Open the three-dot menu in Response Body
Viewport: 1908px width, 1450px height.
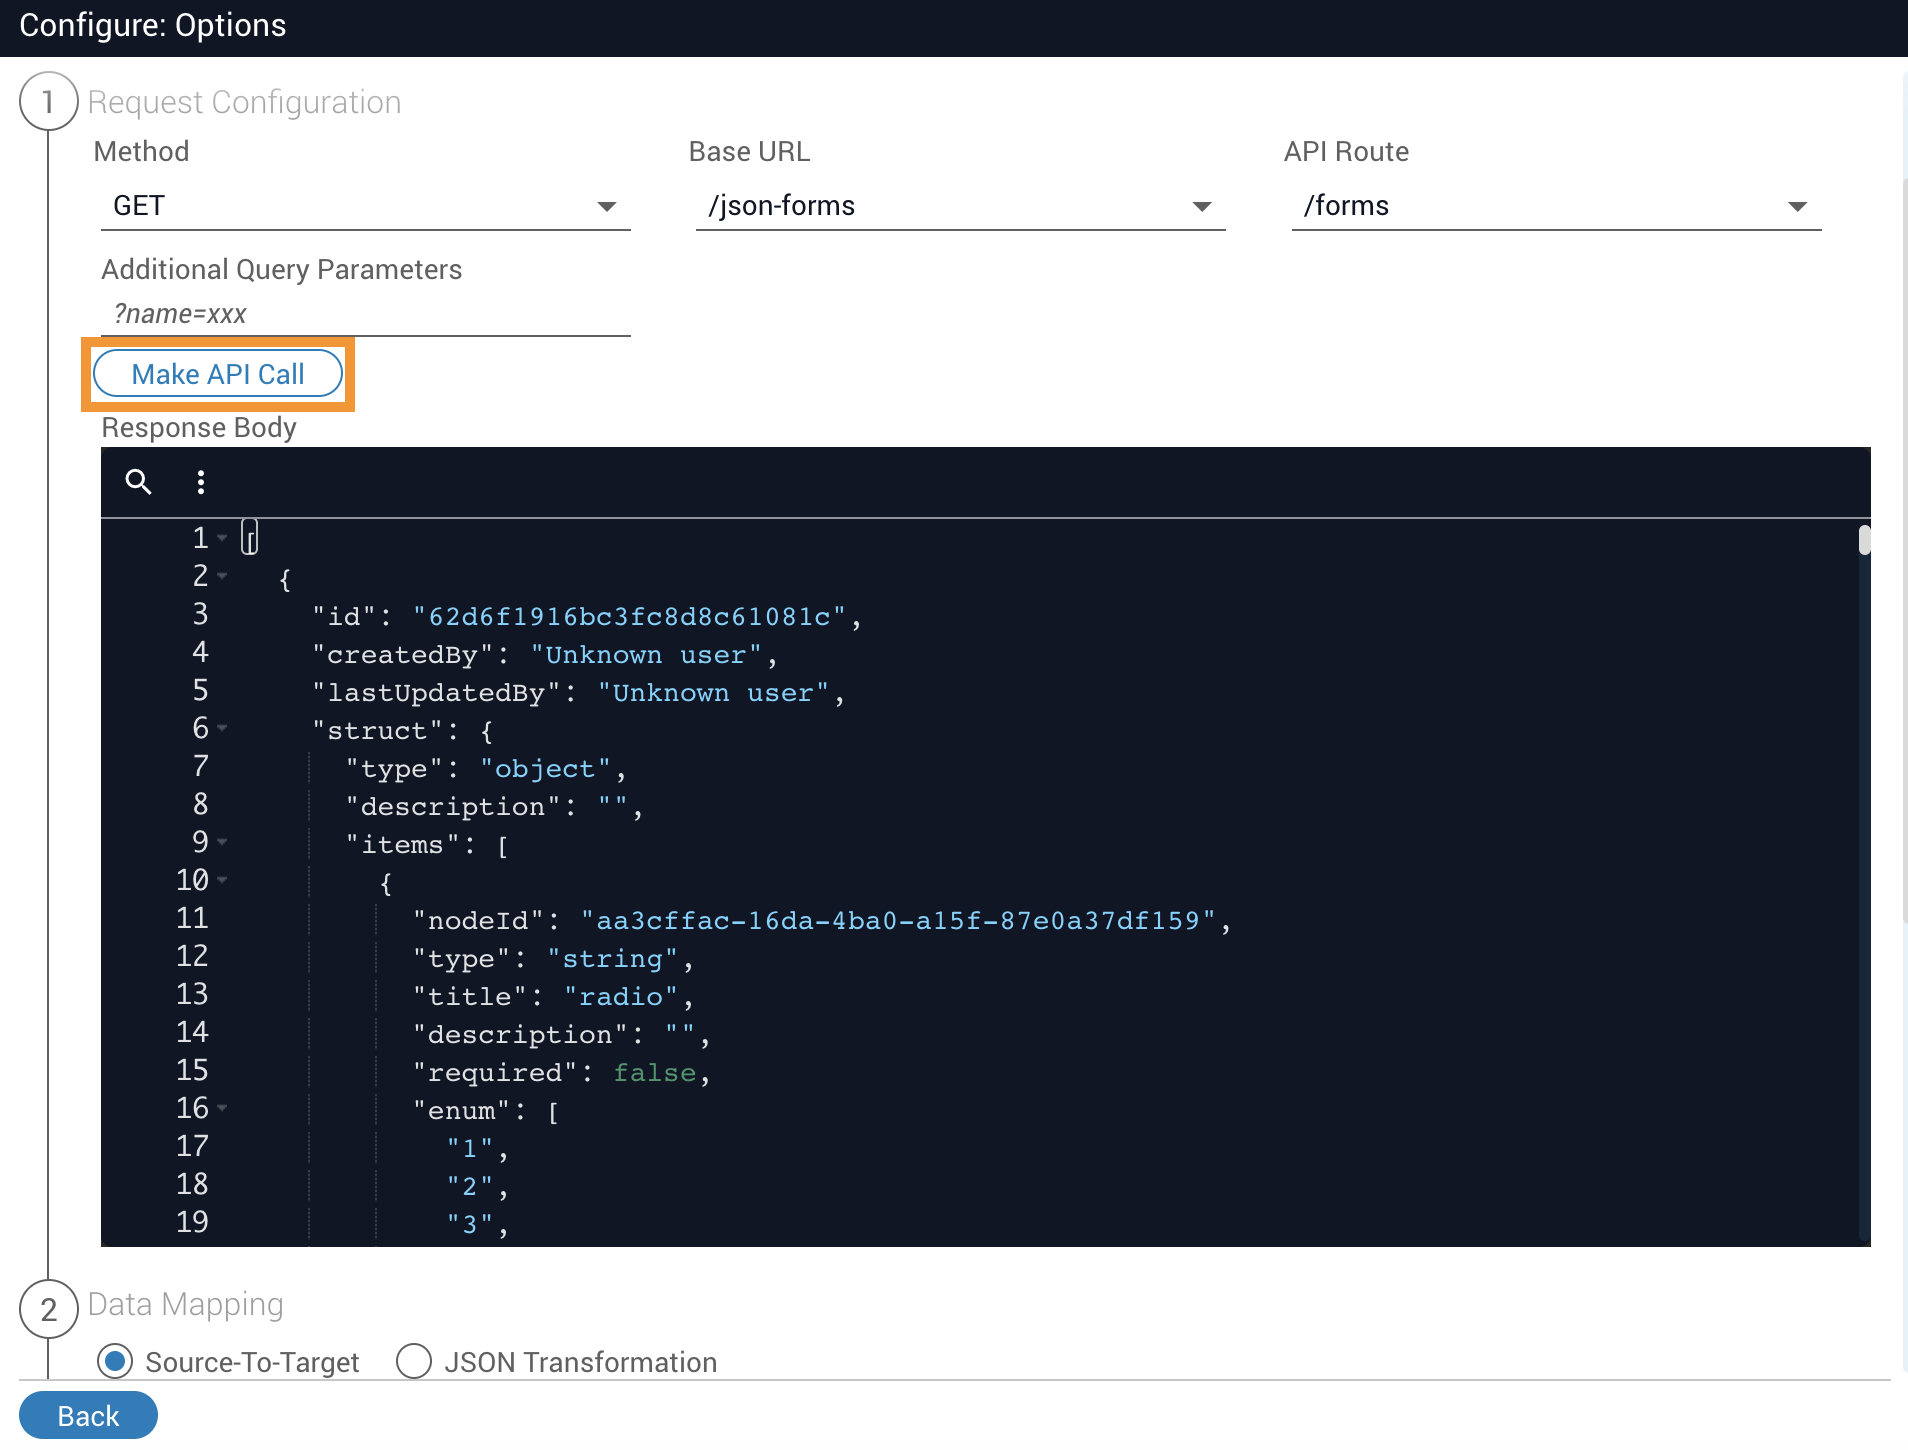click(201, 482)
